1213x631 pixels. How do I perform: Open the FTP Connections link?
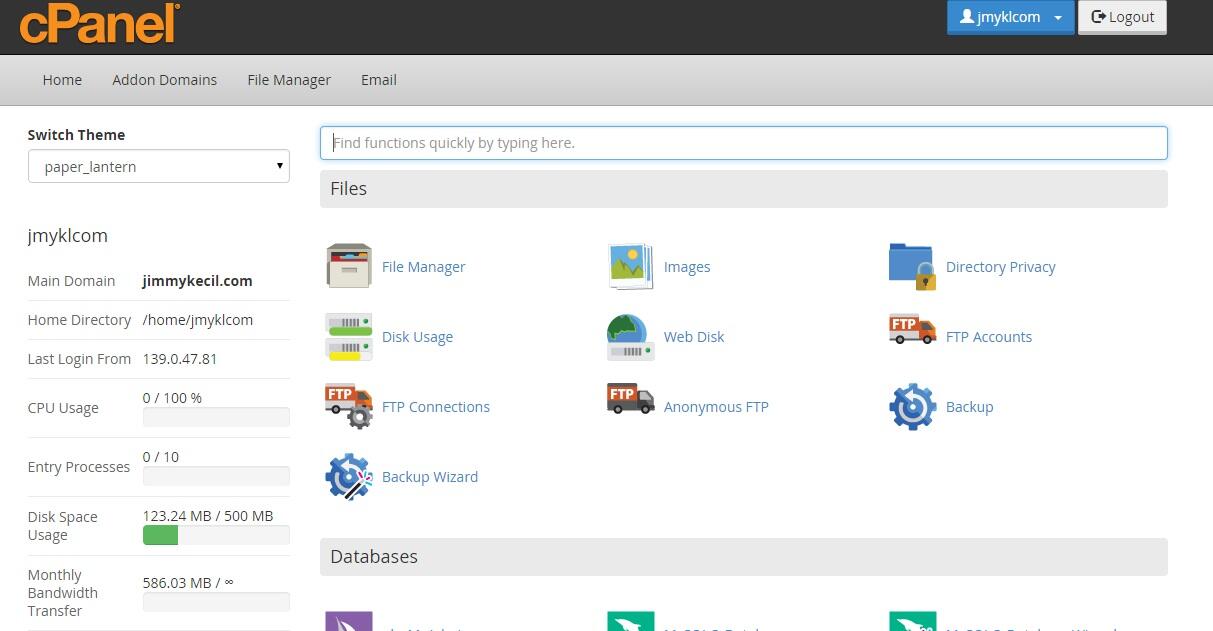pyautogui.click(x=436, y=407)
